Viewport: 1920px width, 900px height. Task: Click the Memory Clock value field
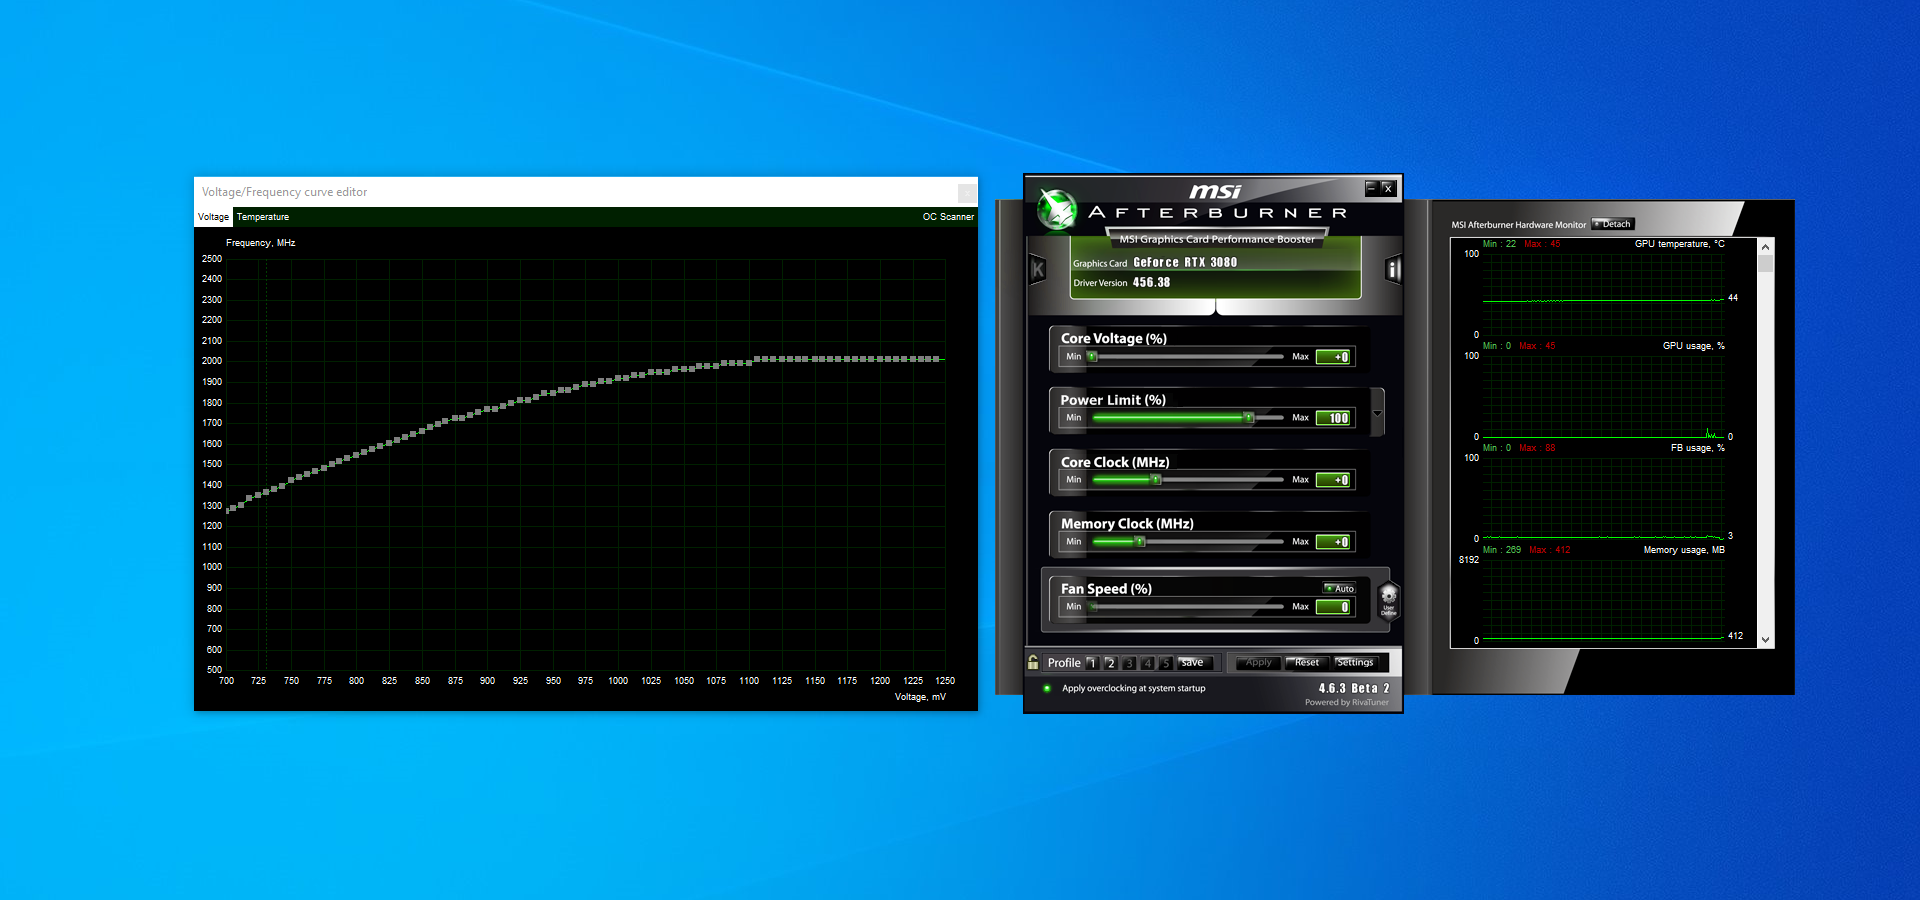(1335, 542)
